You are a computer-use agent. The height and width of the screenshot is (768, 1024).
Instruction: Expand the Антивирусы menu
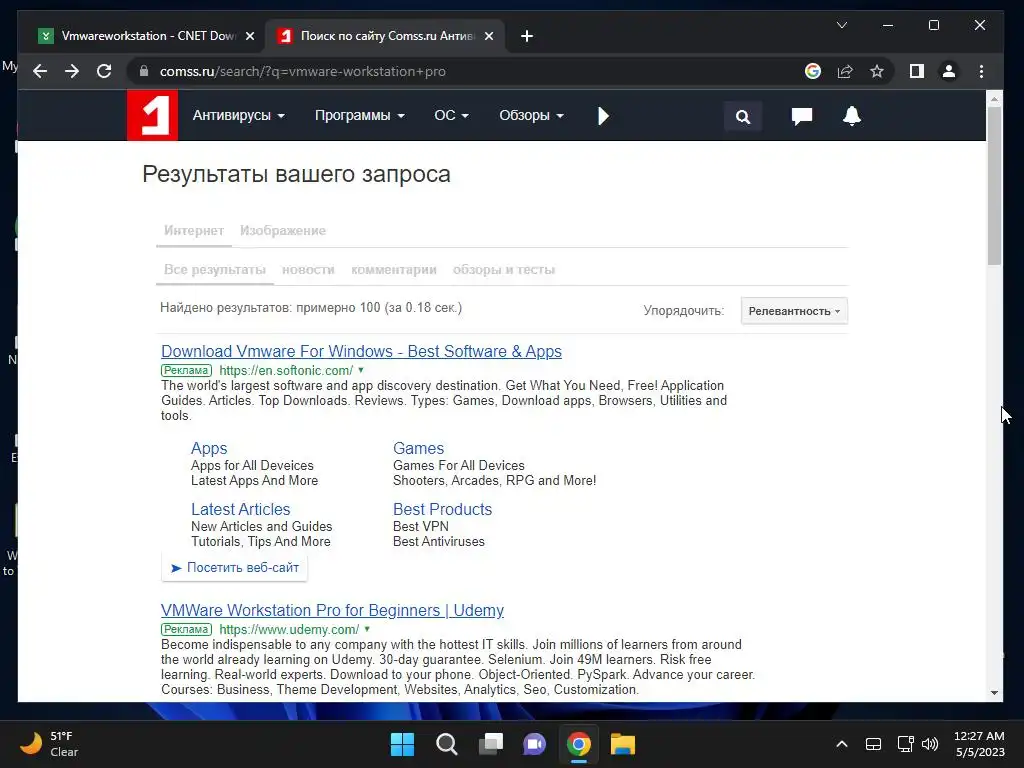coord(238,116)
